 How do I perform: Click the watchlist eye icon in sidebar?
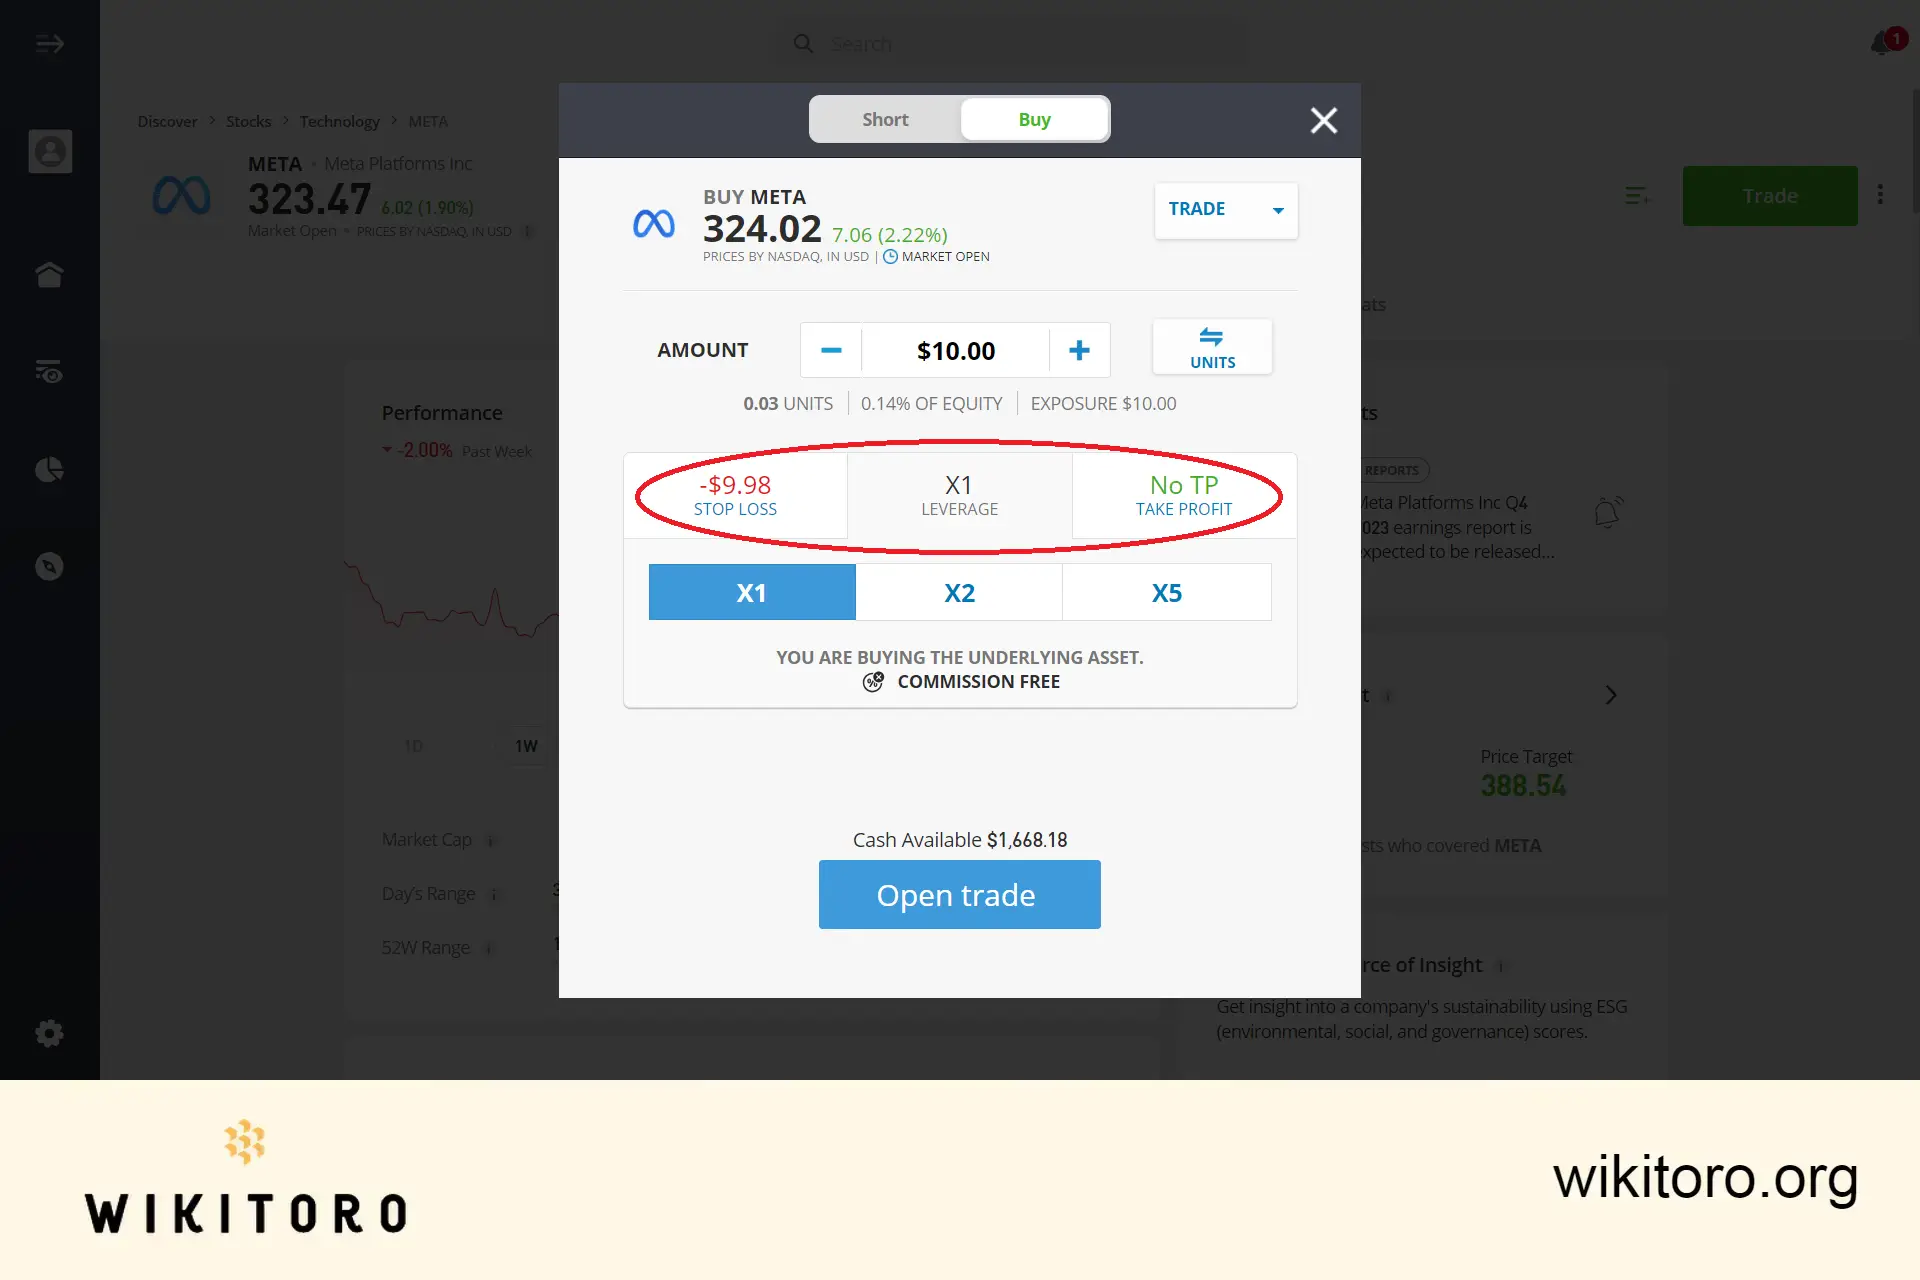click(50, 371)
